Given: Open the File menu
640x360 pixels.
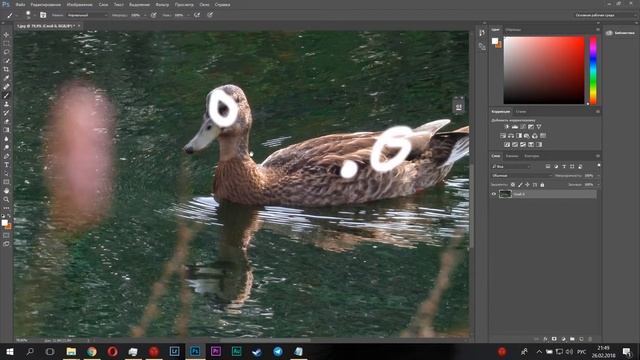Looking at the screenshot, I should click(x=20, y=4).
